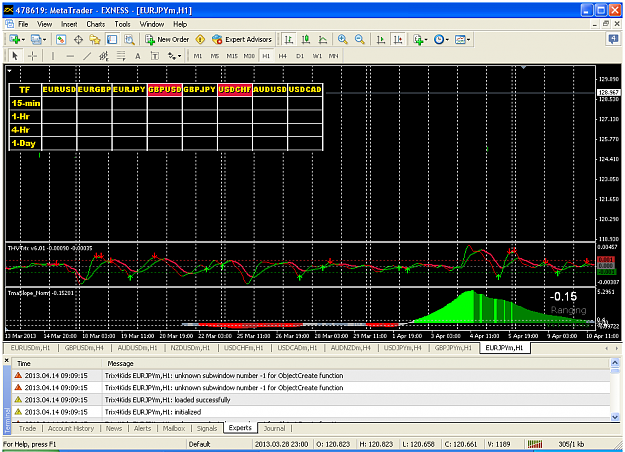This screenshot has width=625, height=452.
Task: Expand the Indicators dropdown arrow
Action: (426, 40)
